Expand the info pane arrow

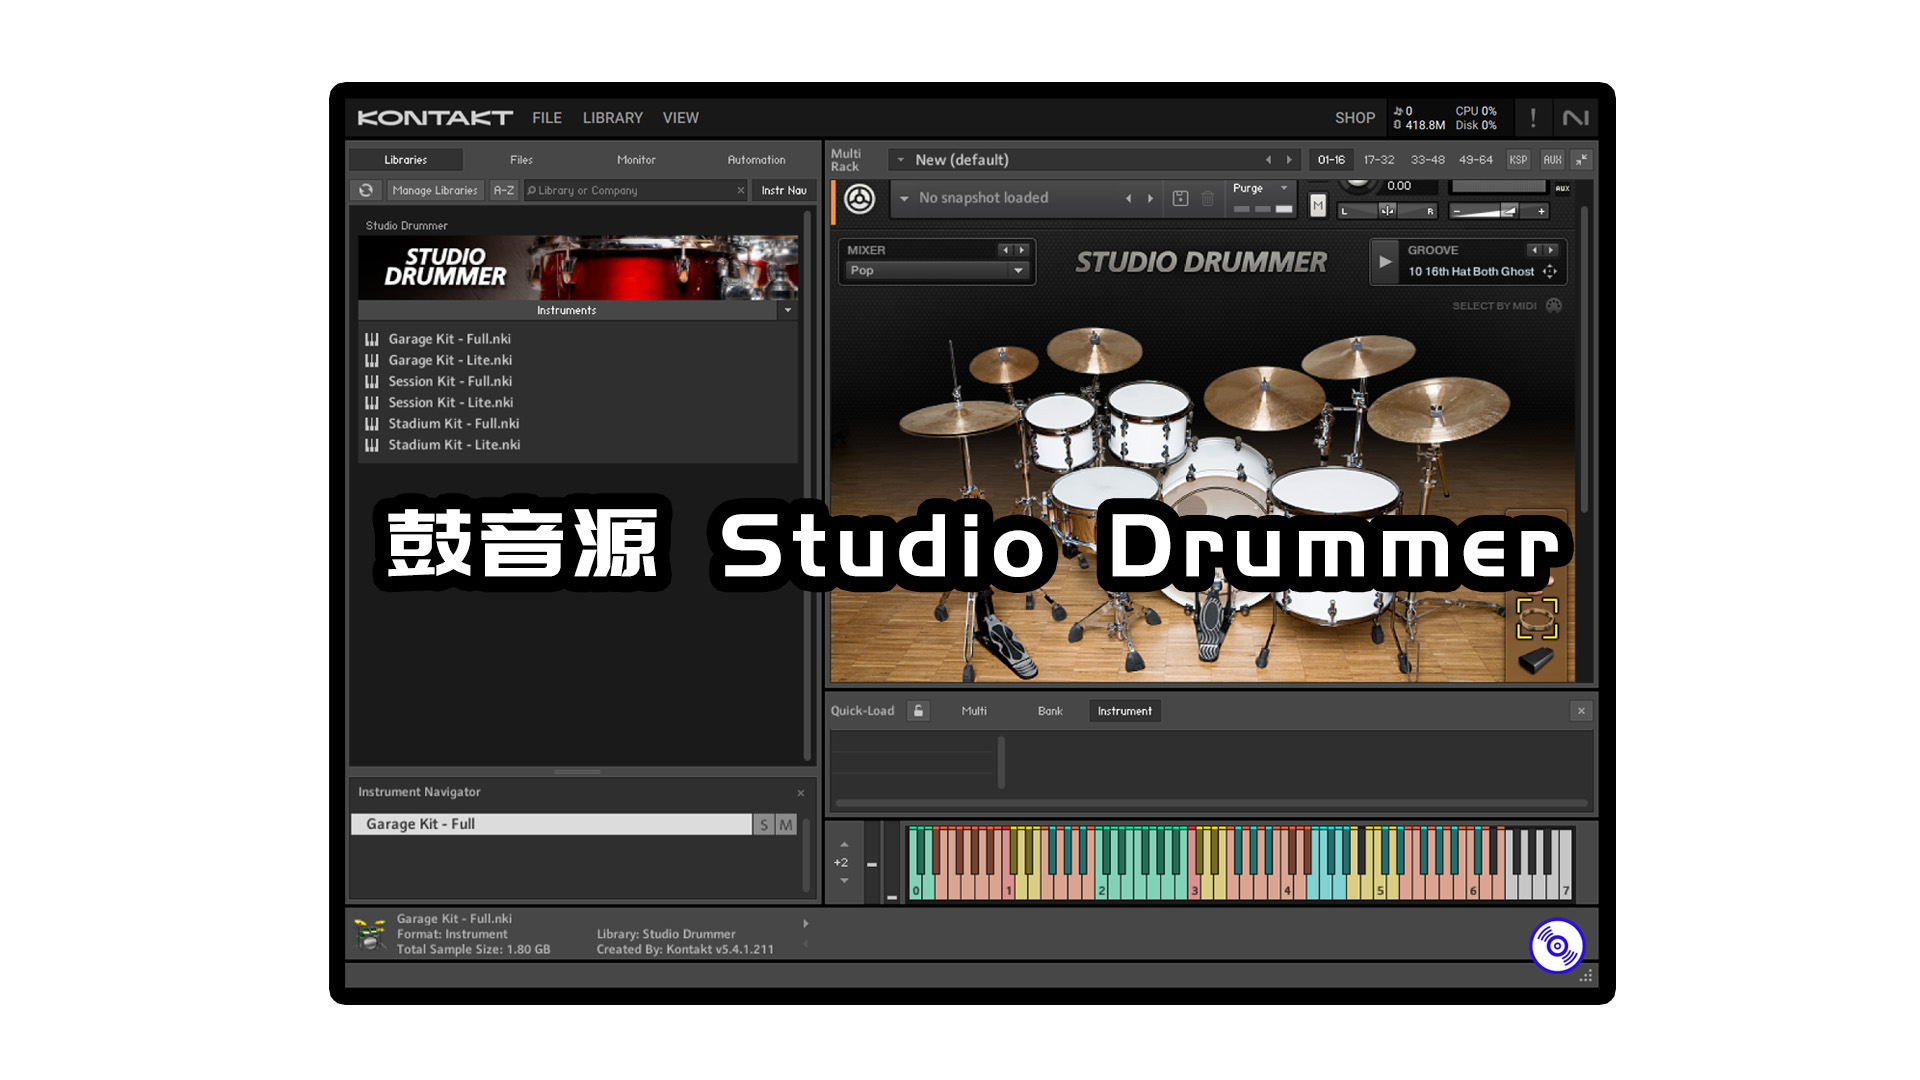pos(805,924)
